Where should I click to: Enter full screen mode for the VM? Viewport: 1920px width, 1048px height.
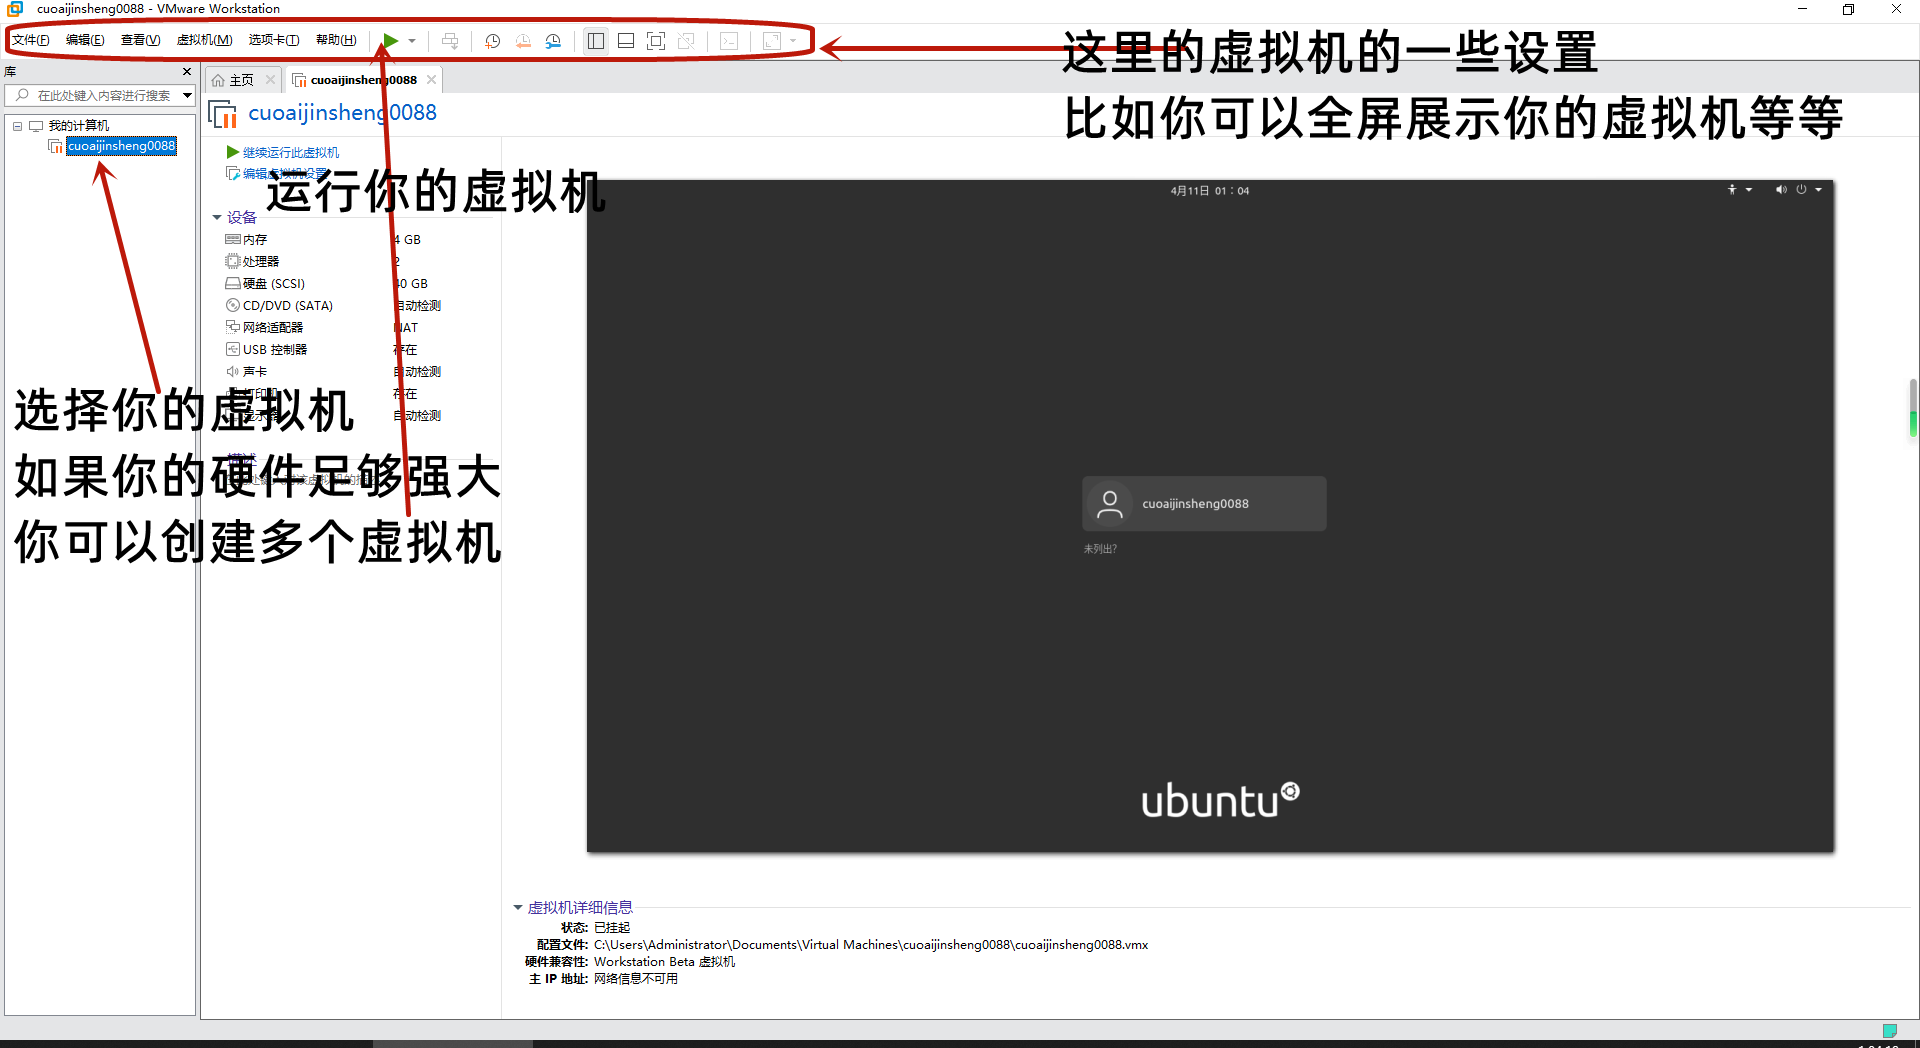(656, 41)
